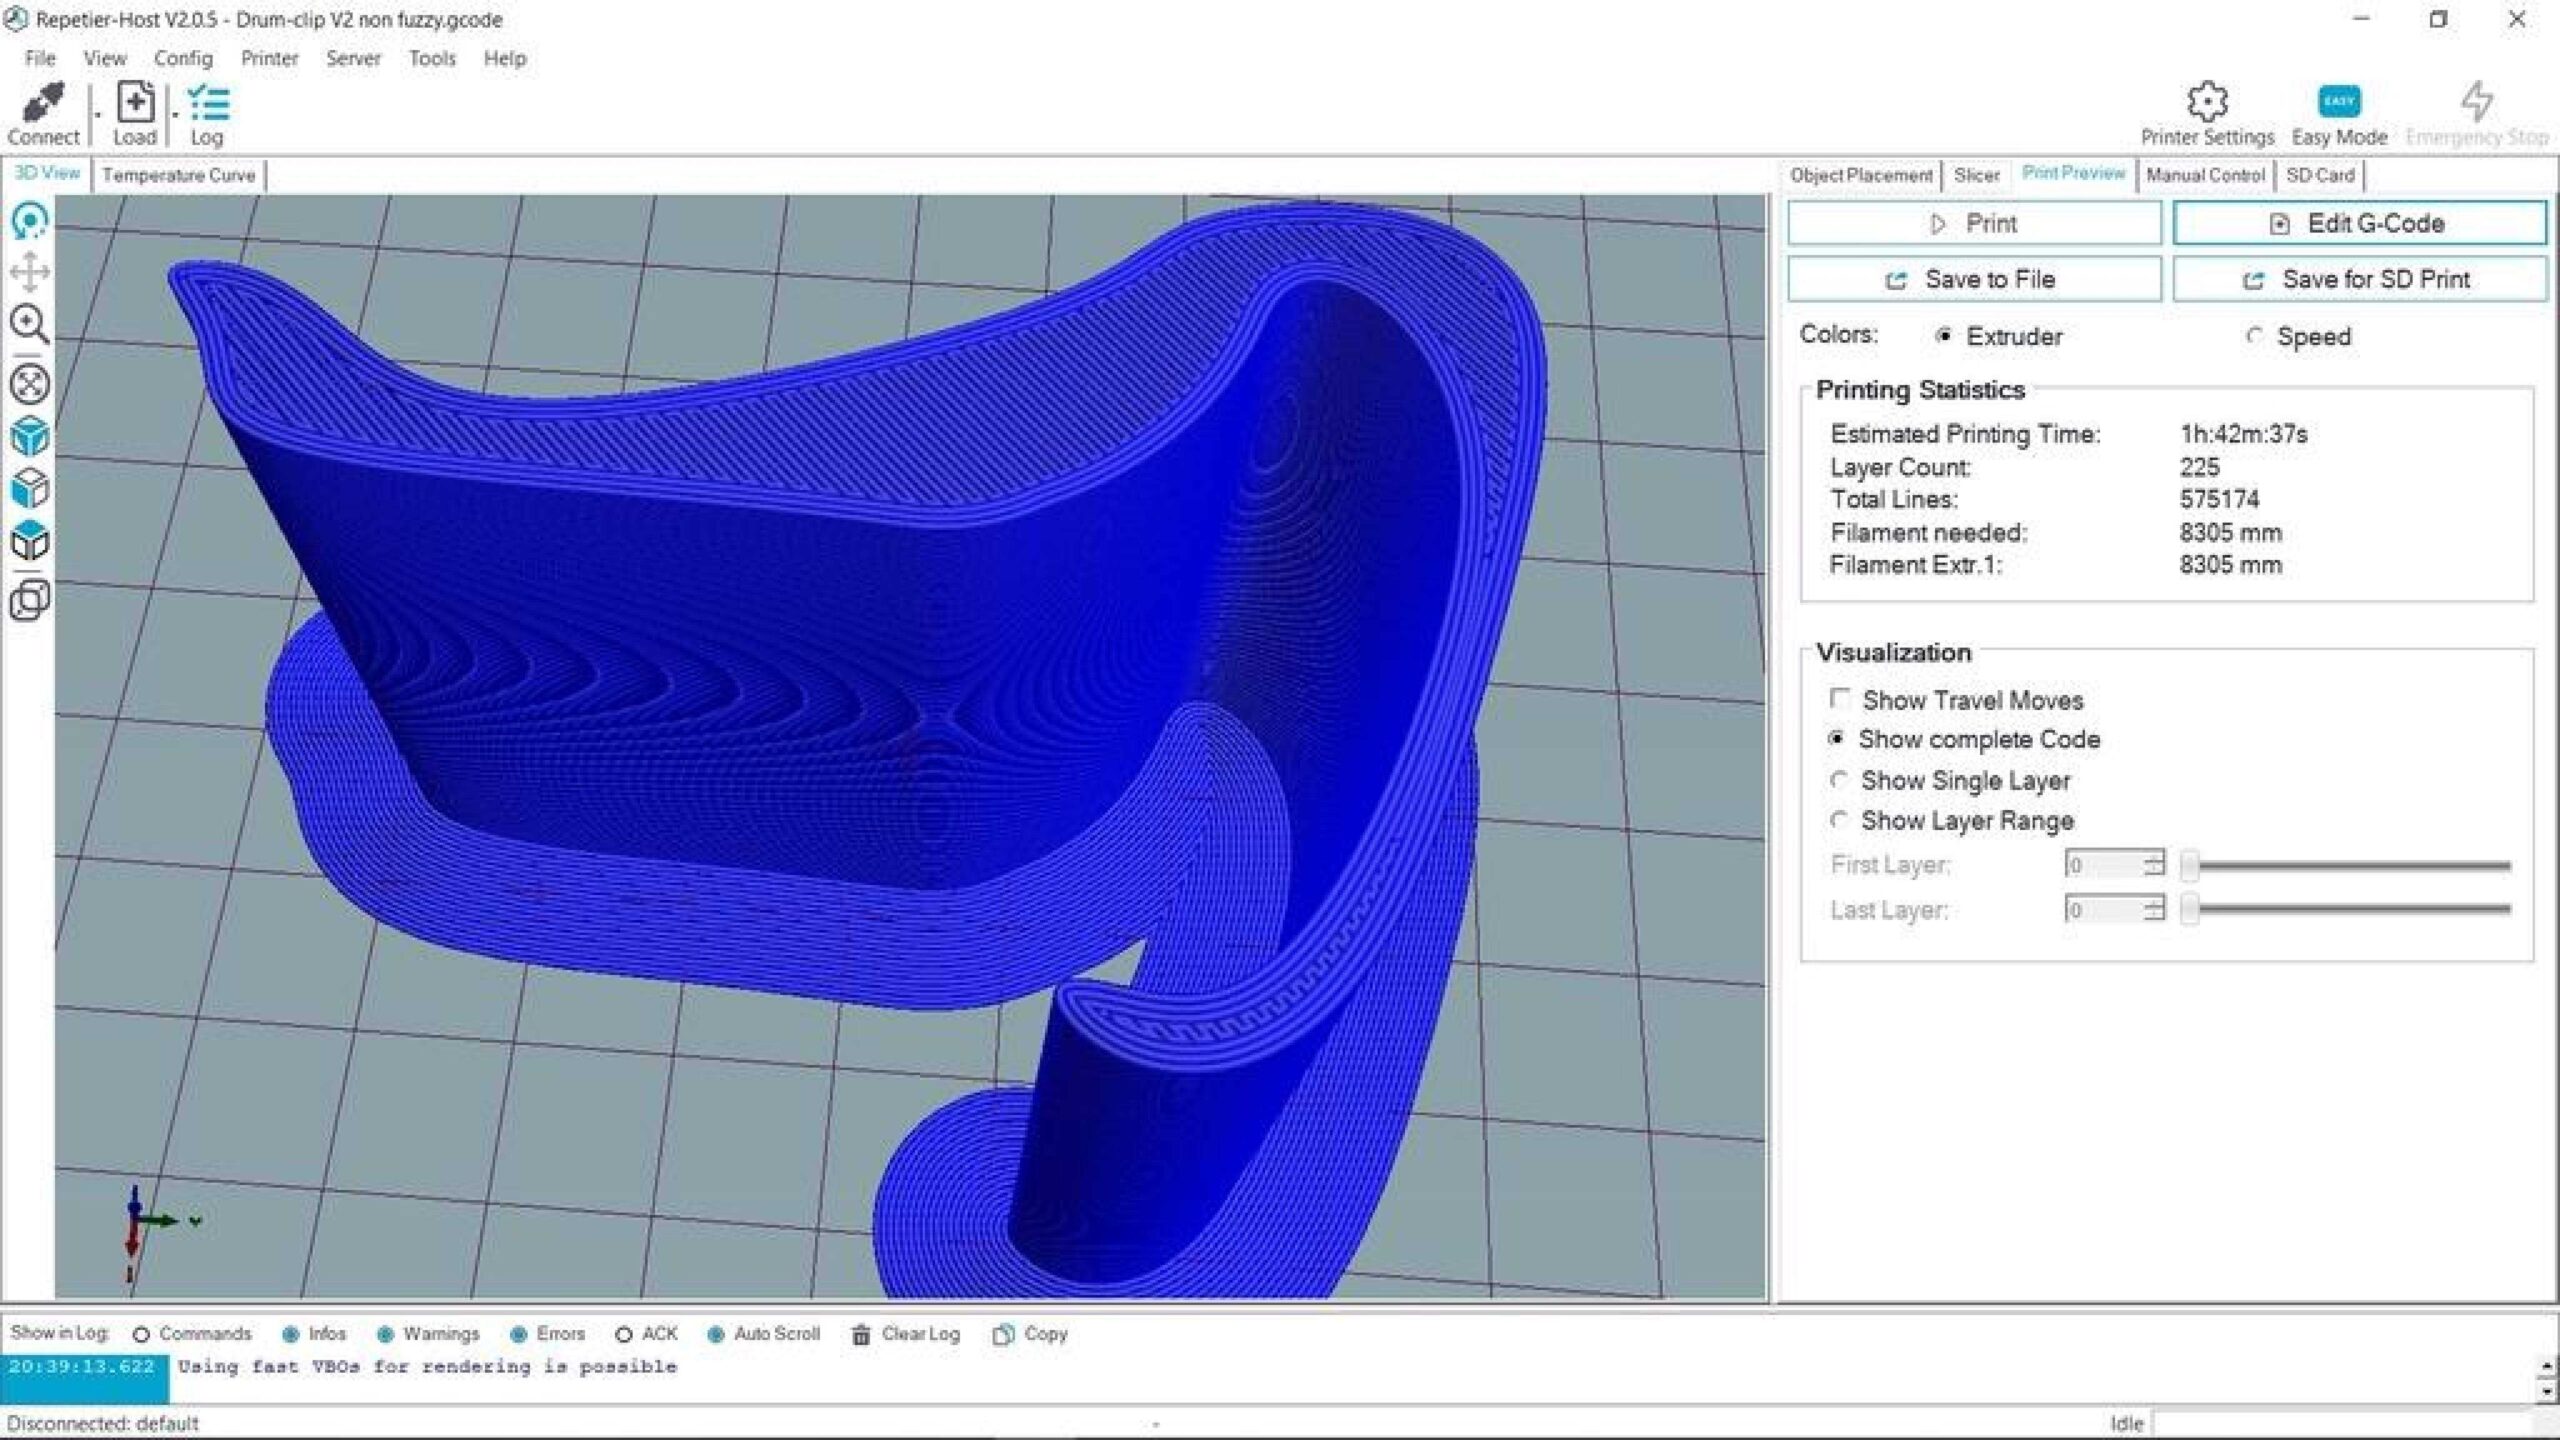Click the Edit G-Code button
The image size is (2560, 1440).
[2359, 223]
